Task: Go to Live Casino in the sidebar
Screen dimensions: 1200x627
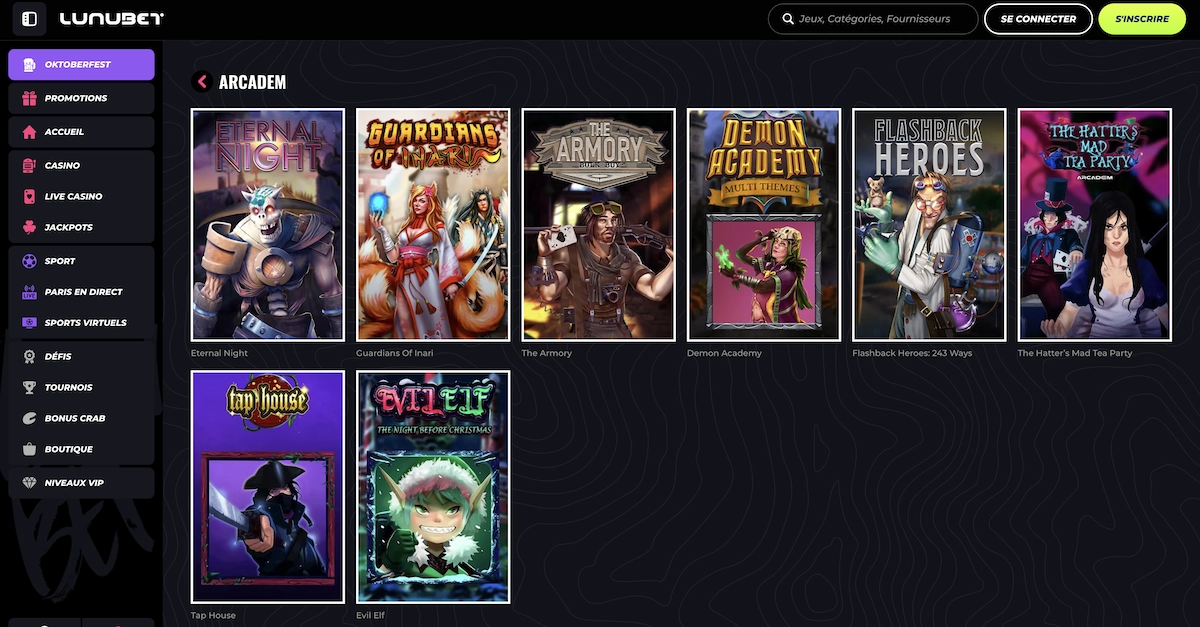Action: tap(28, 196)
